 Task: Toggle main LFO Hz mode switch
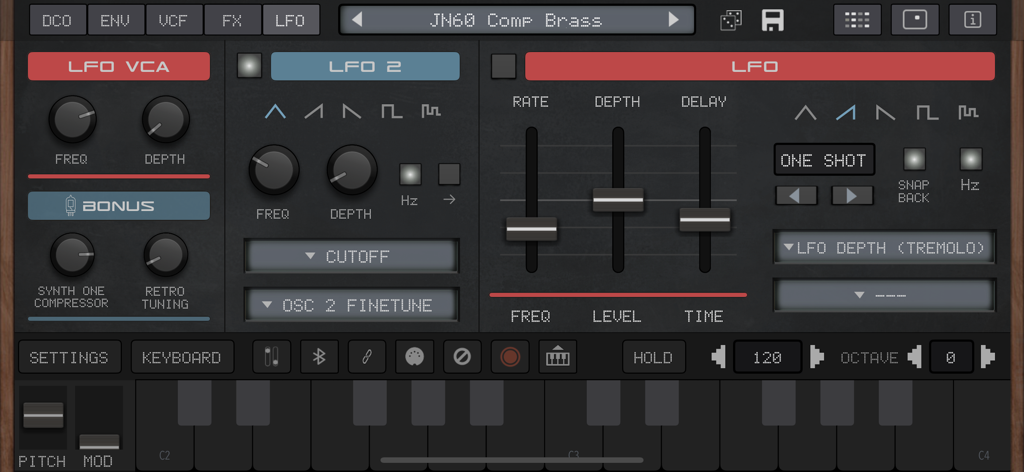(970, 159)
